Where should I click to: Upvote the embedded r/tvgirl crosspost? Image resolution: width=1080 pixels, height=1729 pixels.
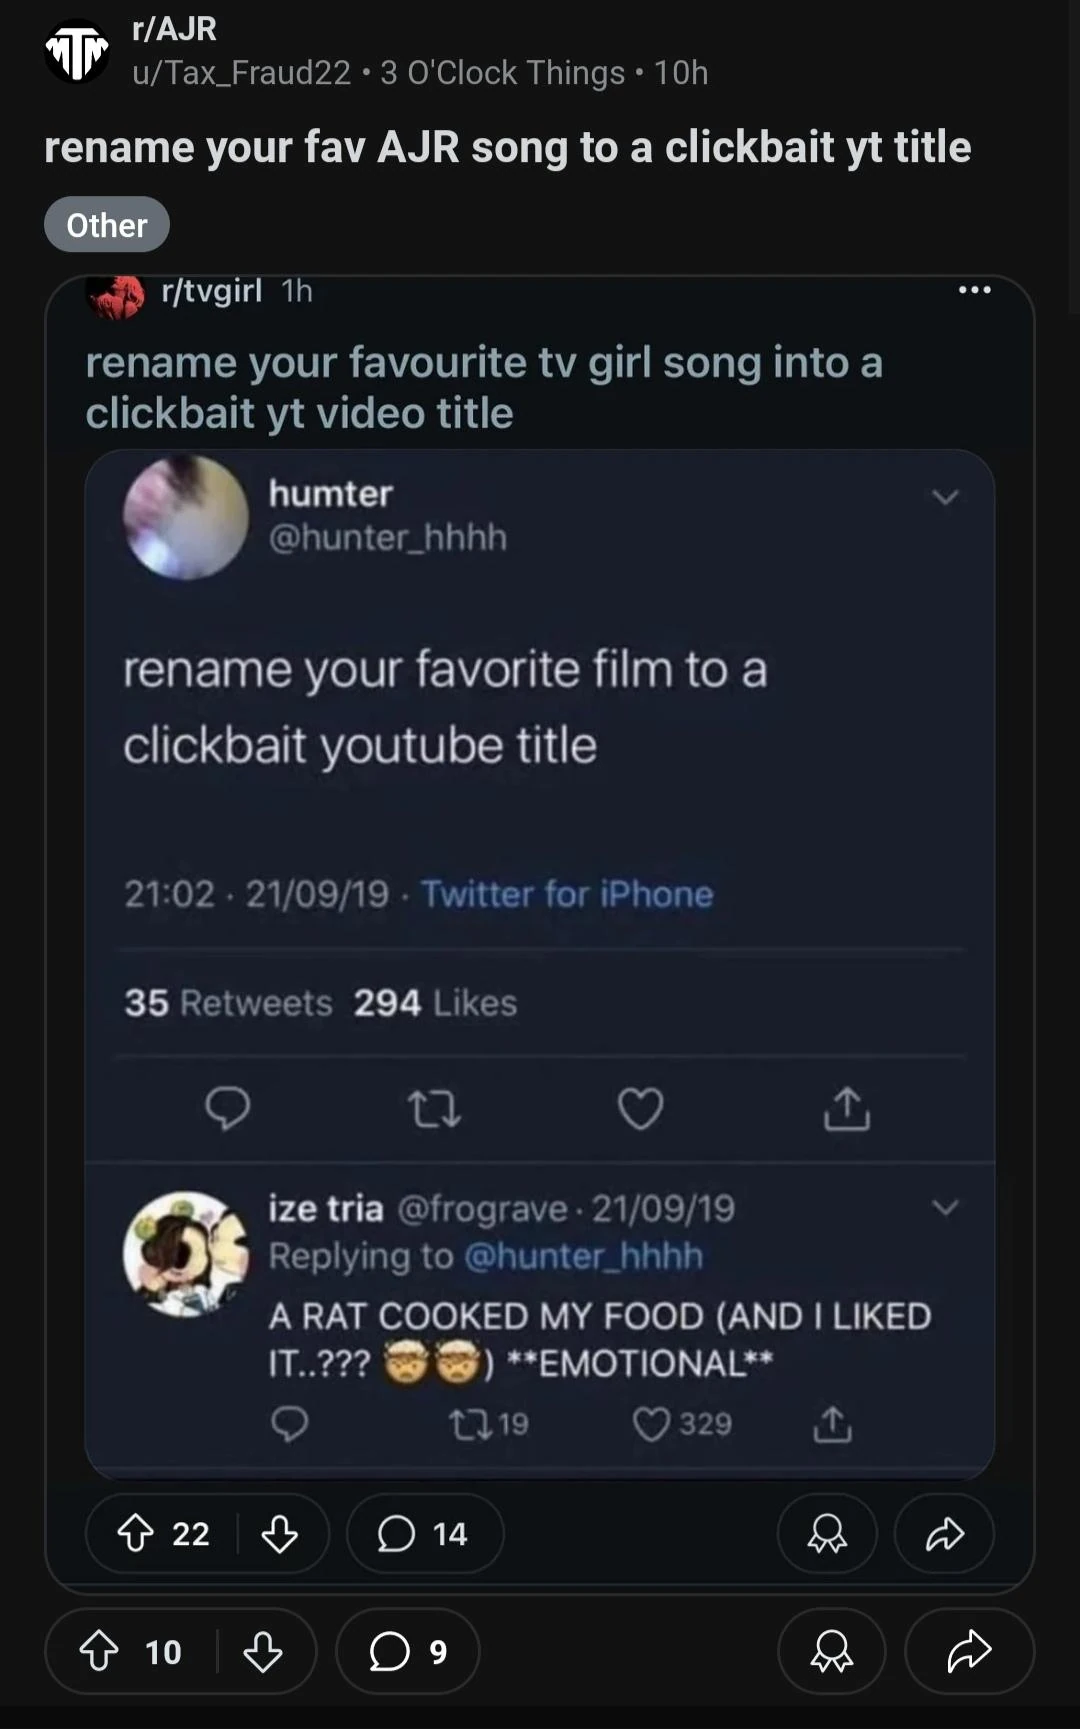point(136,1533)
